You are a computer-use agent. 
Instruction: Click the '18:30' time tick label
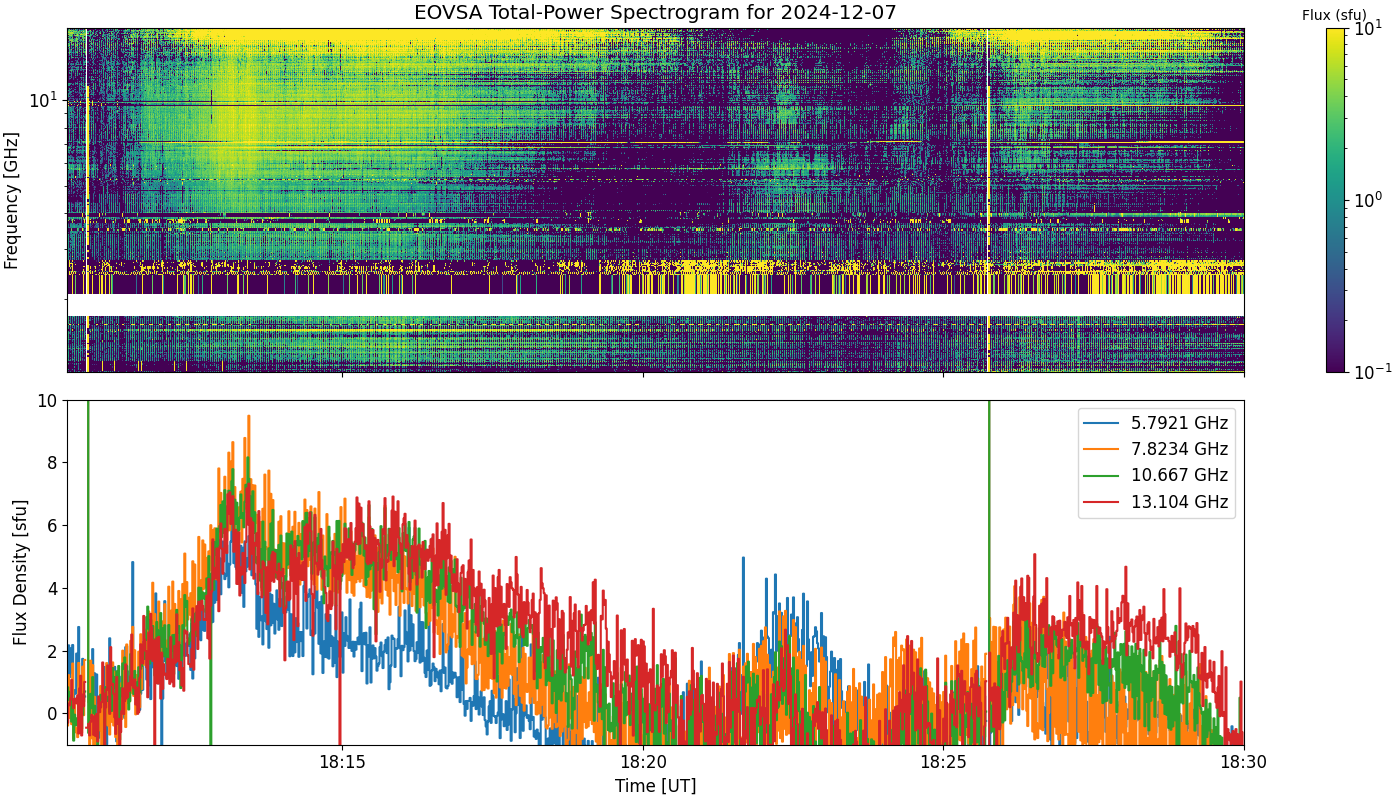click(1244, 762)
